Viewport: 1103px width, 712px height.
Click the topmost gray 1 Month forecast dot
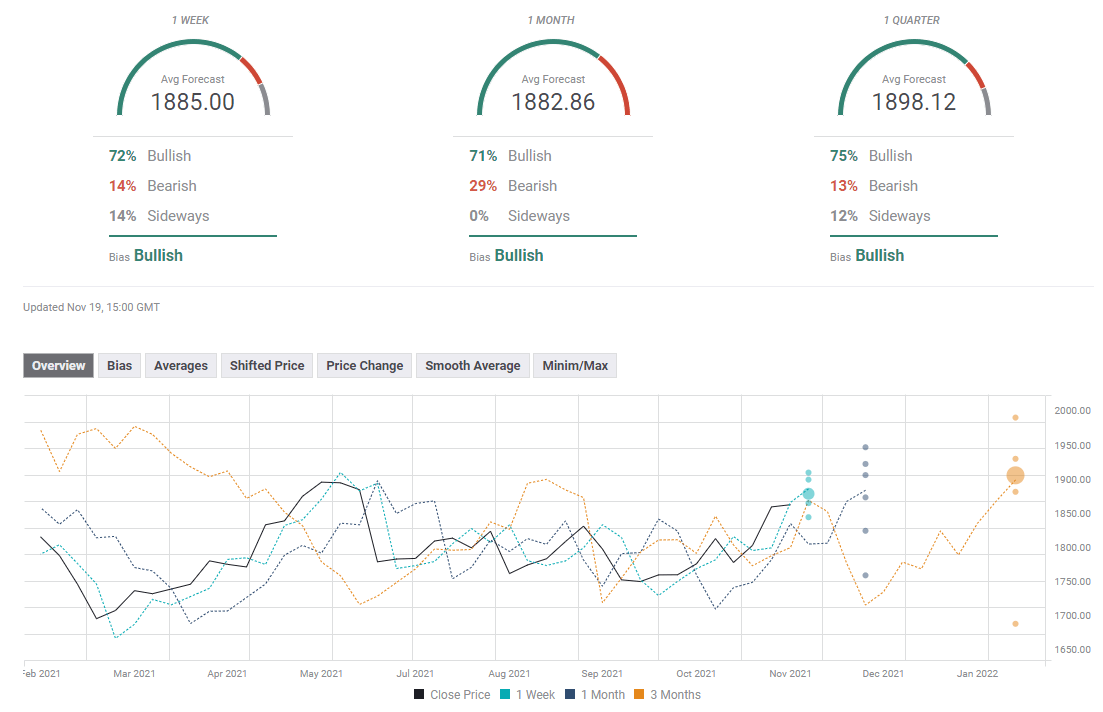865,448
